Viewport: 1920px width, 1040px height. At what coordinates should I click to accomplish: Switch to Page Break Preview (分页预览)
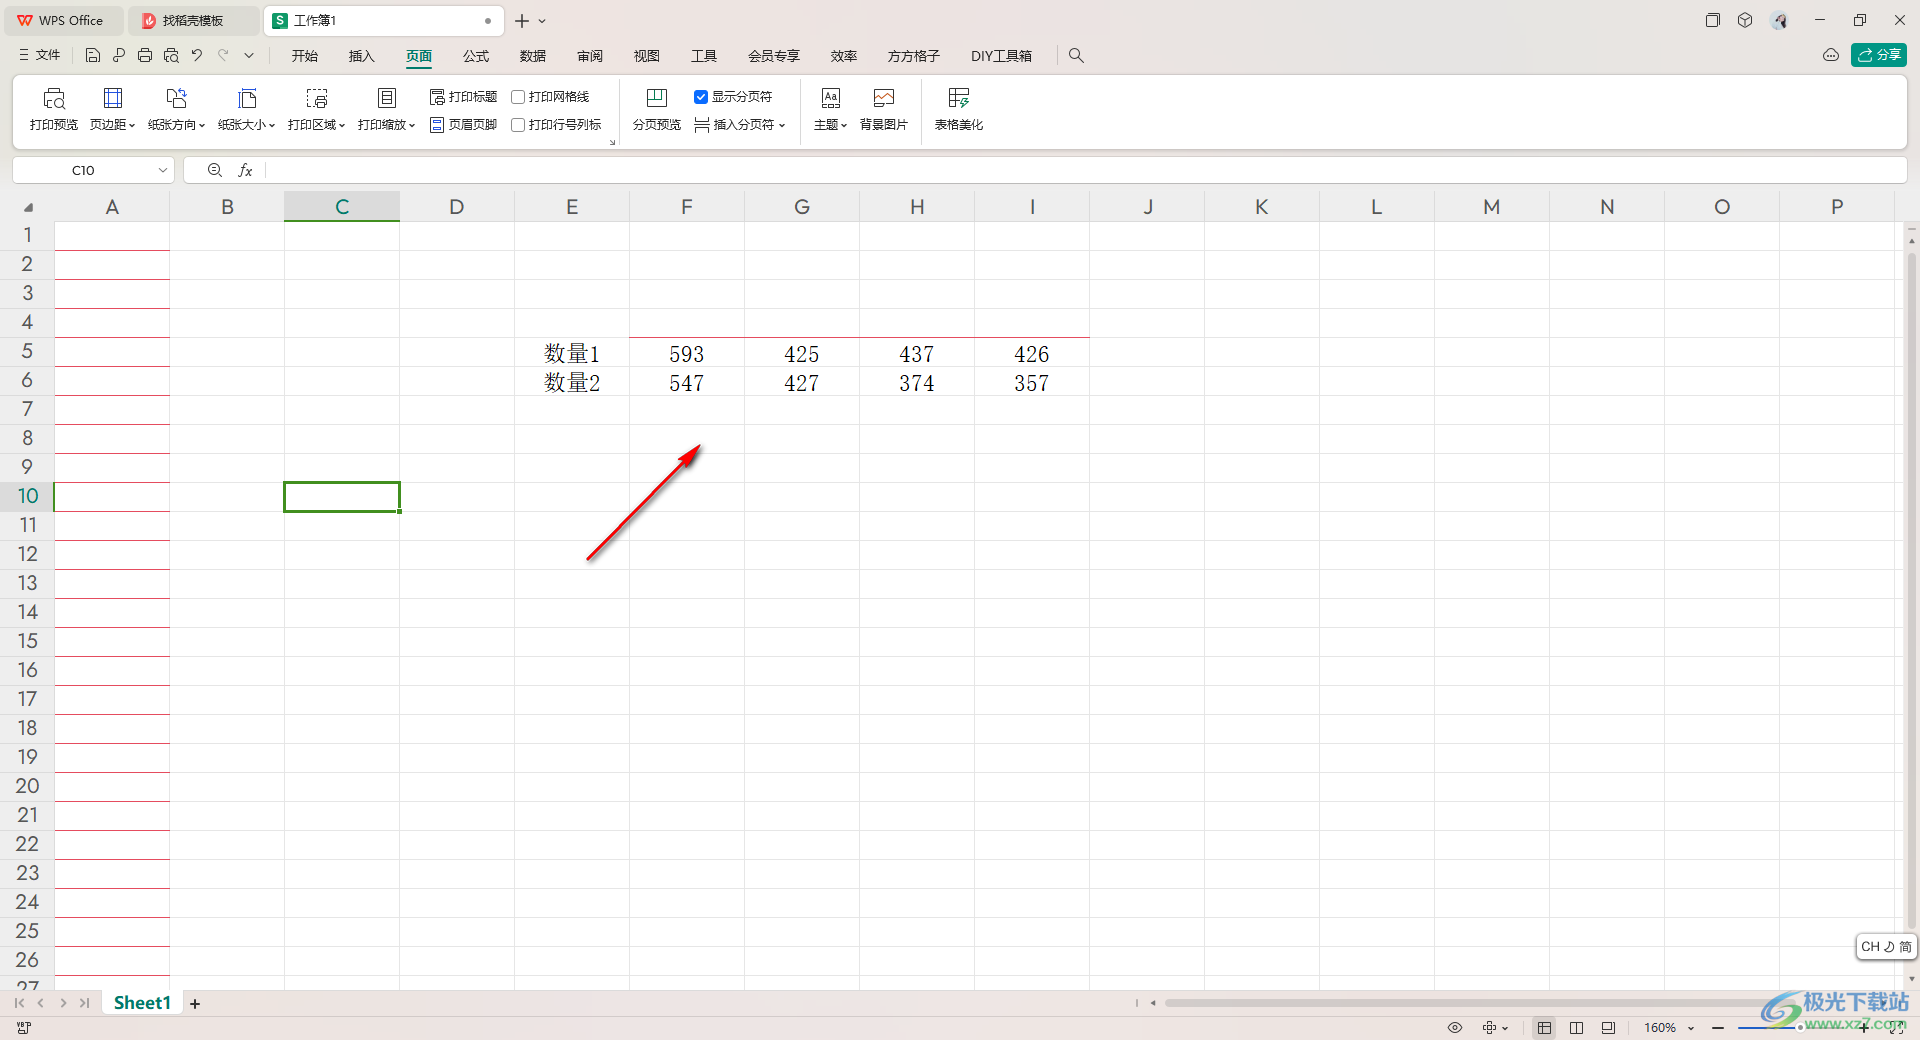pyautogui.click(x=656, y=109)
